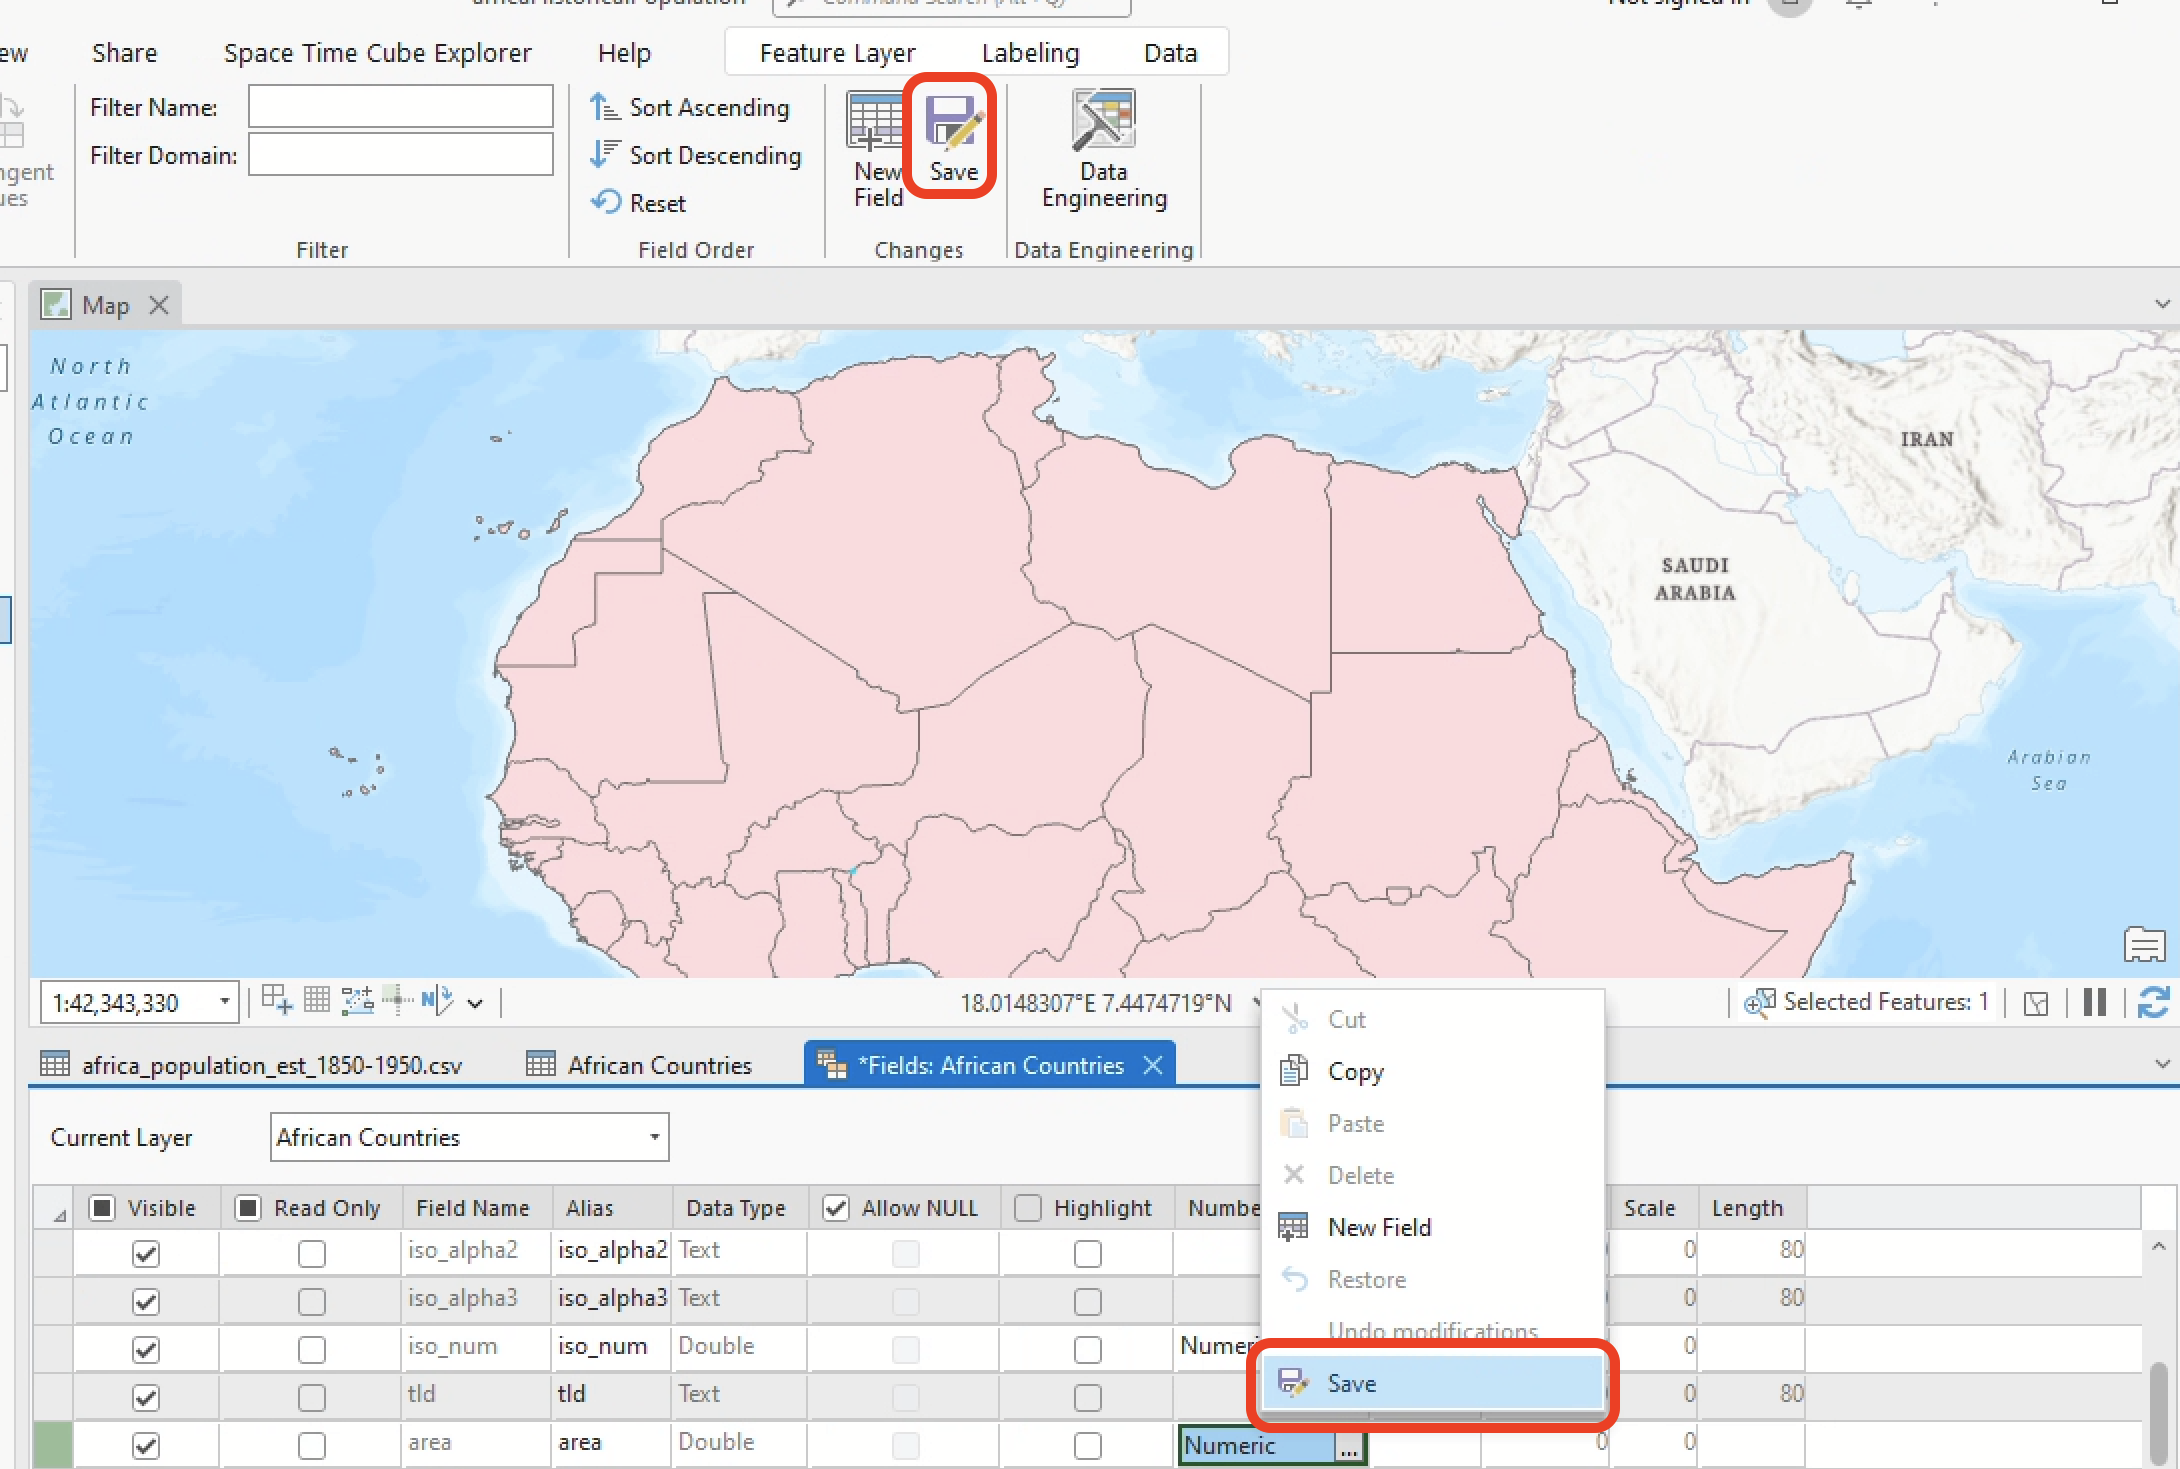Viewport: 2180px width, 1469px height.
Task: Click the map grid icon
Action: pos(317,1000)
